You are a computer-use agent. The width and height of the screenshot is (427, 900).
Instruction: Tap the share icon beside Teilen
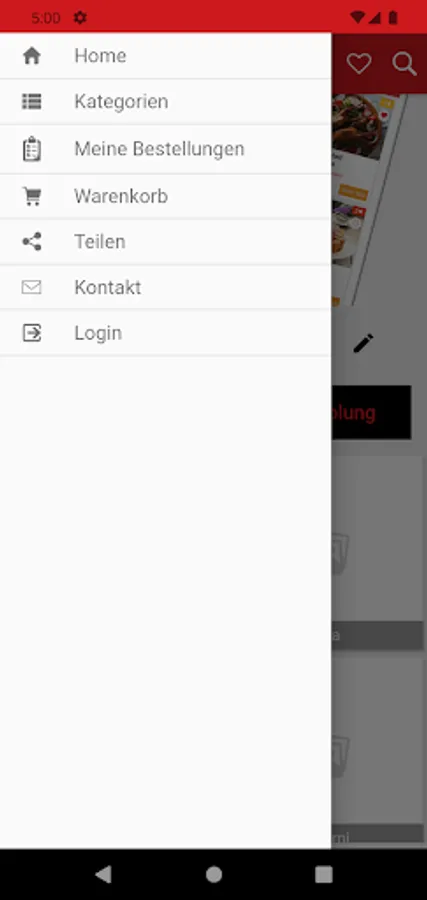pyautogui.click(x=32, y=242)
